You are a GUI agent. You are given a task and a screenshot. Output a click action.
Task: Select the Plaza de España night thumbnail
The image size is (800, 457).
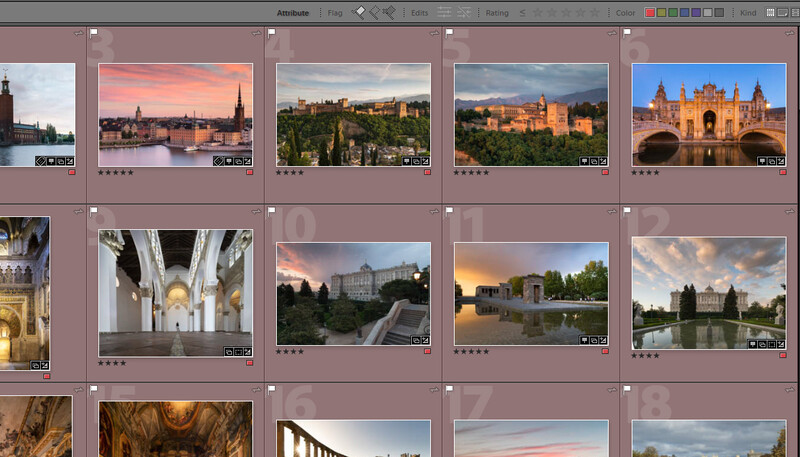[709, 115]
